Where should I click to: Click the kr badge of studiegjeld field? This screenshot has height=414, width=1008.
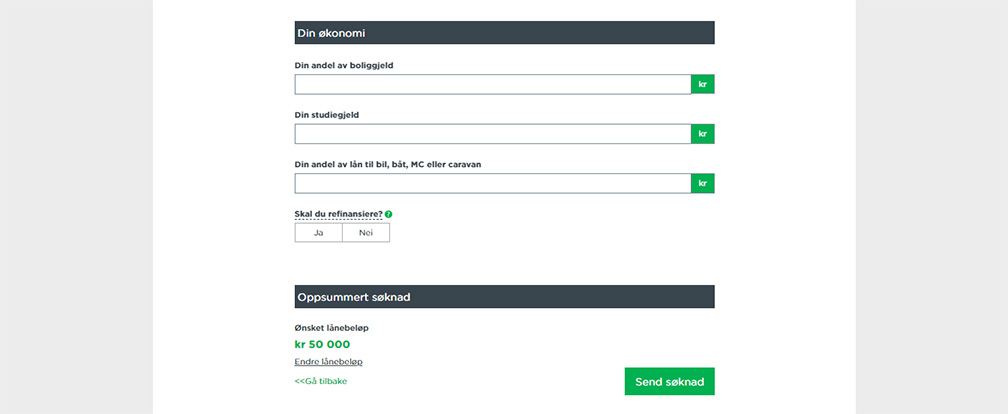tap(703, 134)
